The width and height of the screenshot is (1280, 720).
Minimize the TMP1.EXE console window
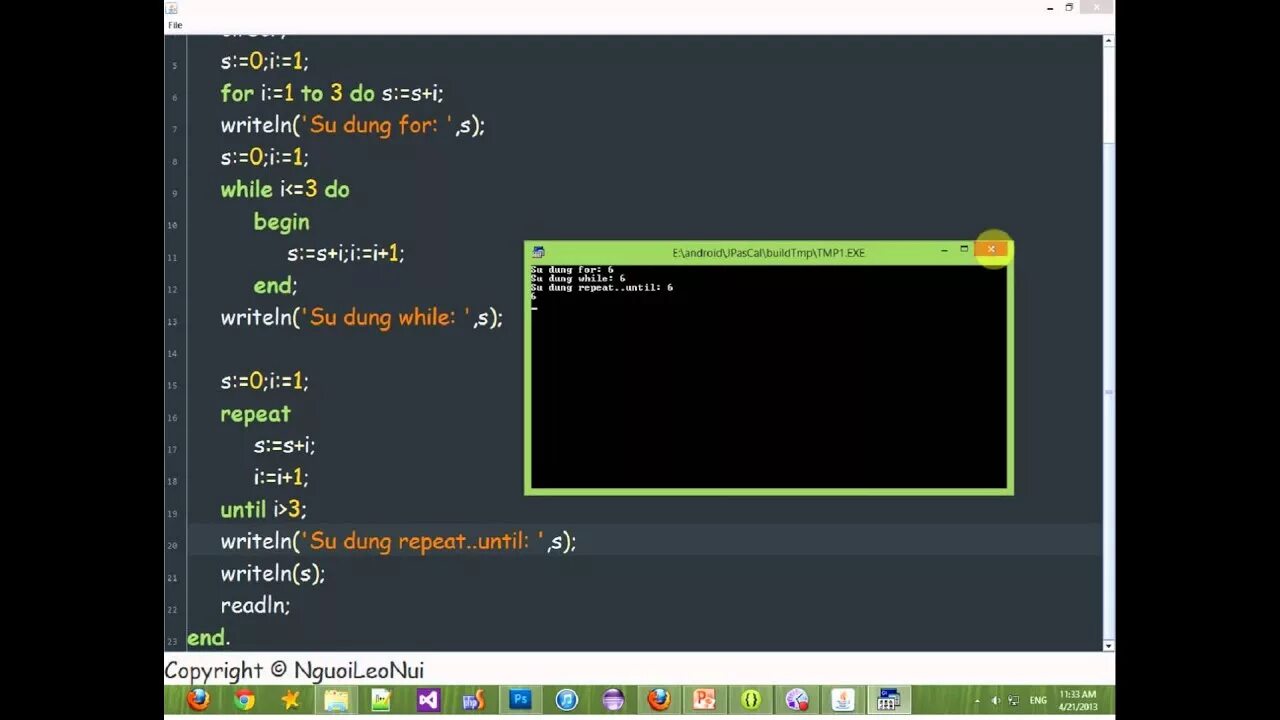(x=944, y=250)
